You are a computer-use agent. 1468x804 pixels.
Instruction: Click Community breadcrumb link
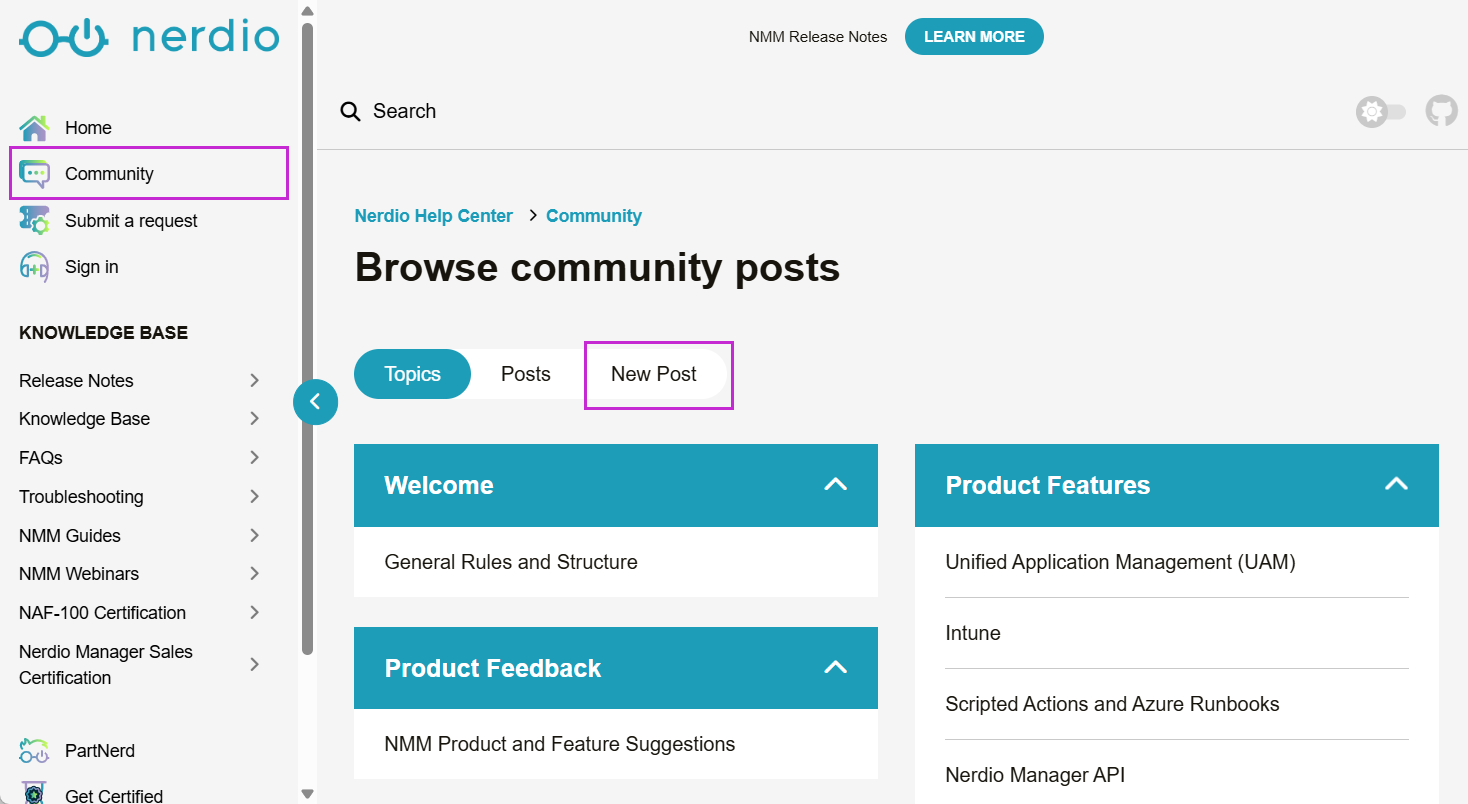[594, 216]
